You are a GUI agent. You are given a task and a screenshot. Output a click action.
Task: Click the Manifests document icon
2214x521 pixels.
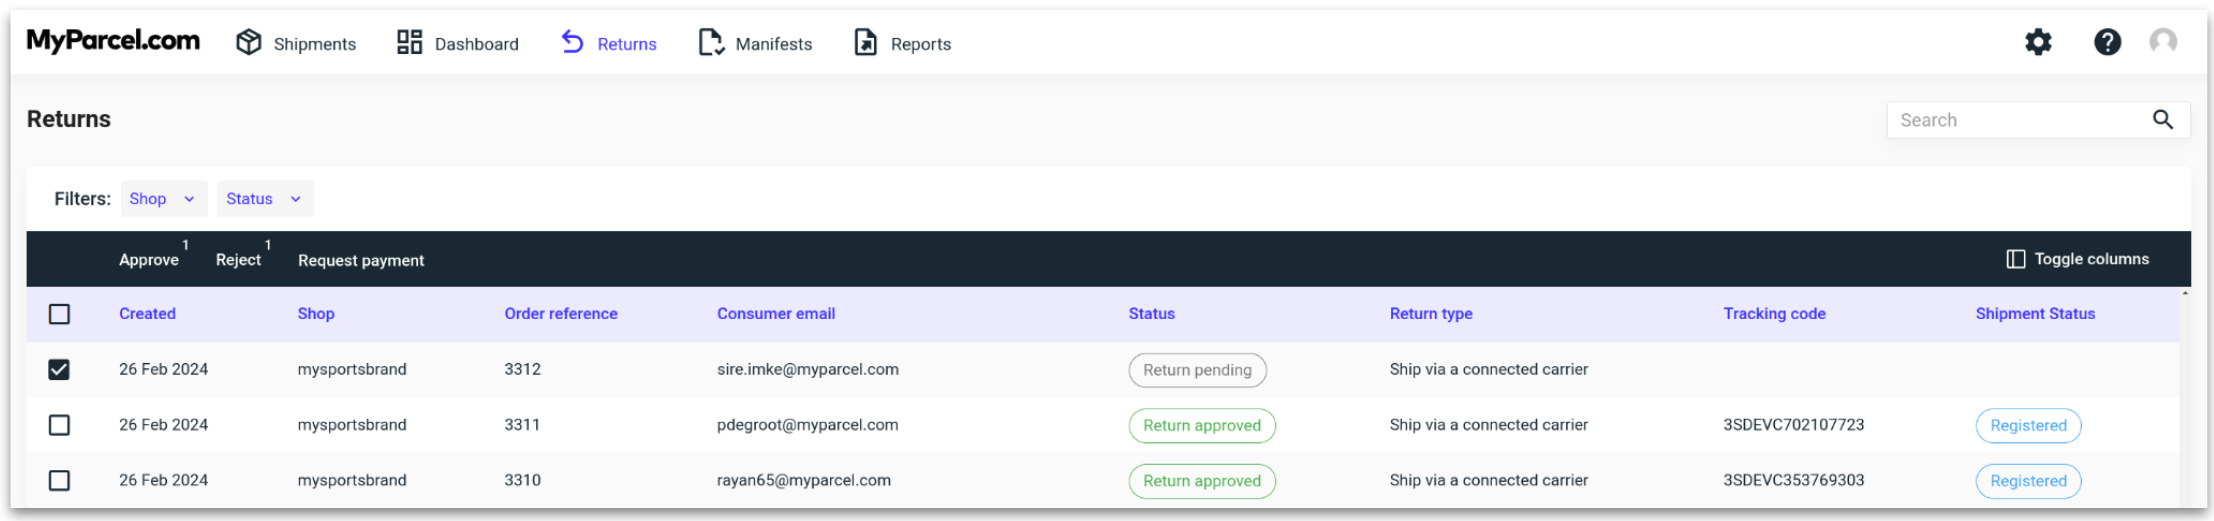(x=711, y=42)
